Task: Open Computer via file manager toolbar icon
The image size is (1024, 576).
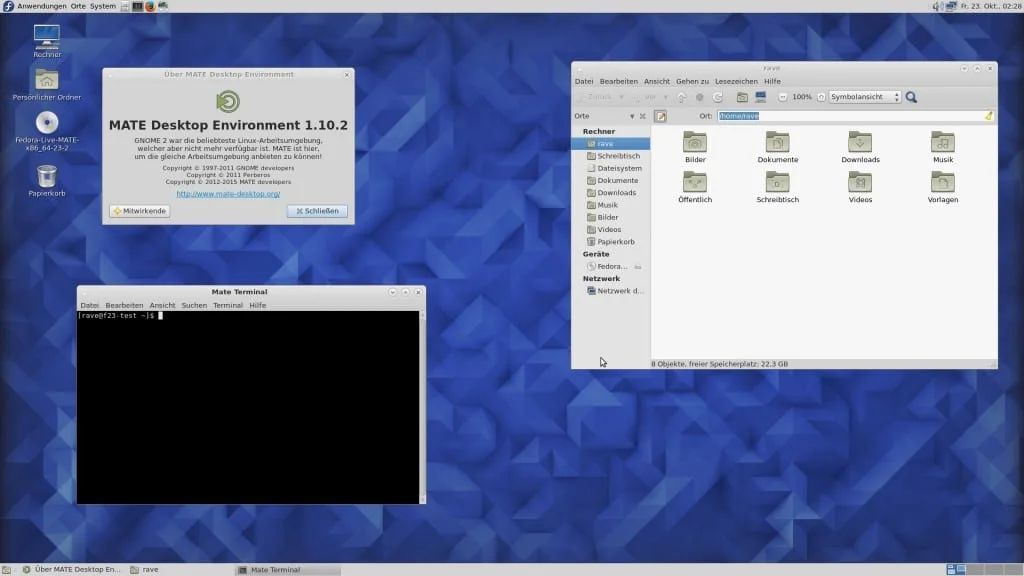Action: (x=760, y=97)
